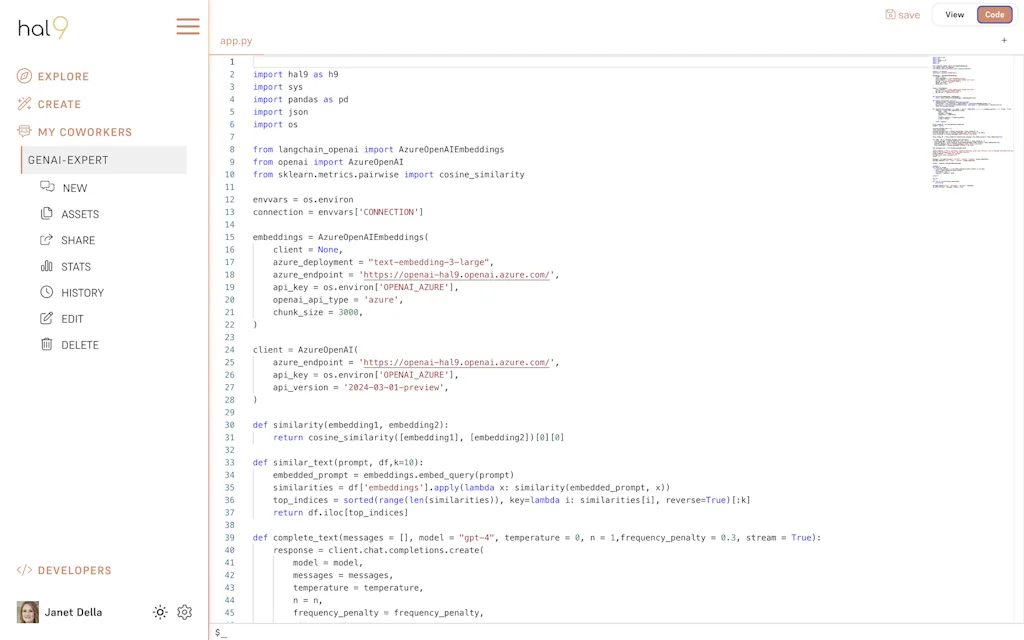Click the Explore compass icon
Screen dimensions: 1024x640
point(25,76)
